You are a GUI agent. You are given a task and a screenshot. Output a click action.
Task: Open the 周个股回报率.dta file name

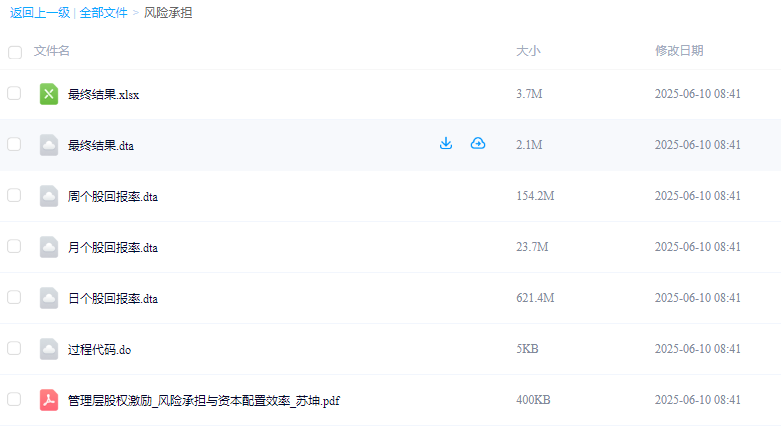pos(113,197)
